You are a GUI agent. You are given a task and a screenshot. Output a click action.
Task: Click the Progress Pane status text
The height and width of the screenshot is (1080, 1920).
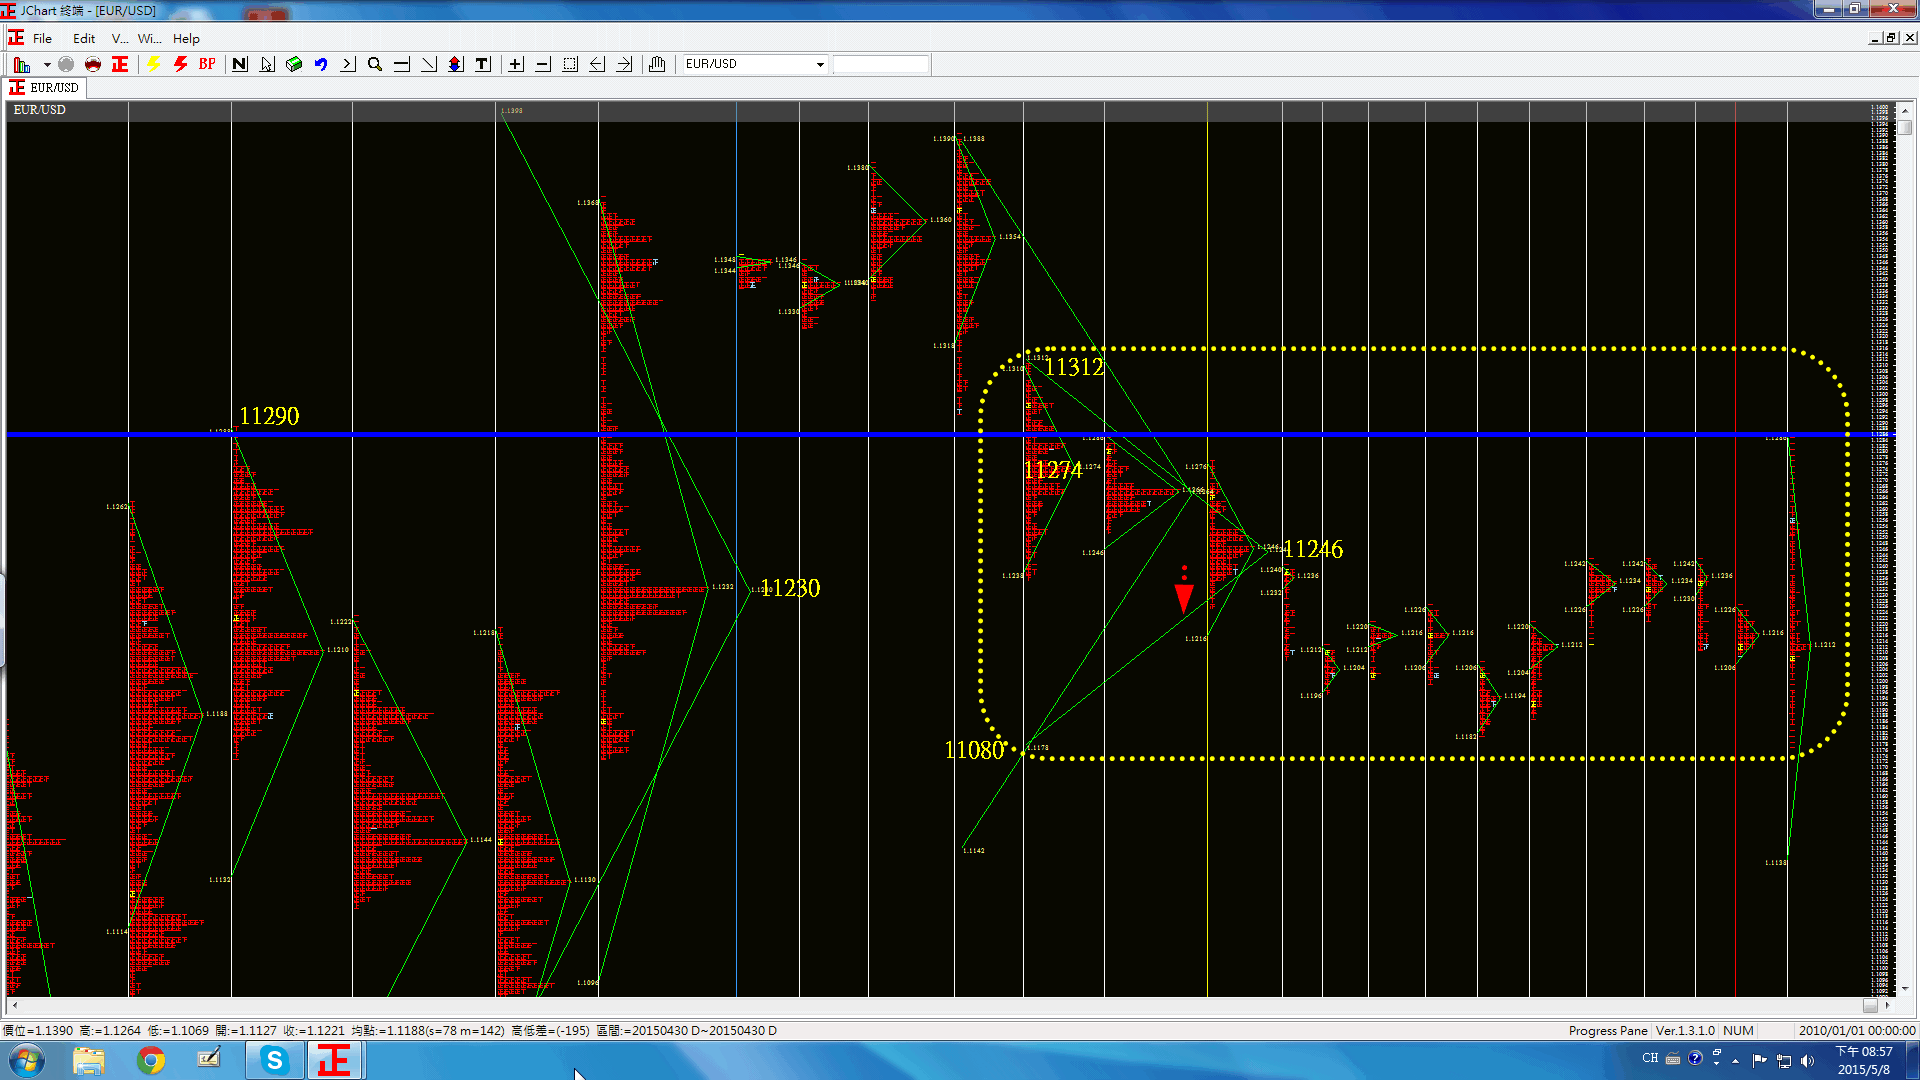coord(1608,1030)
